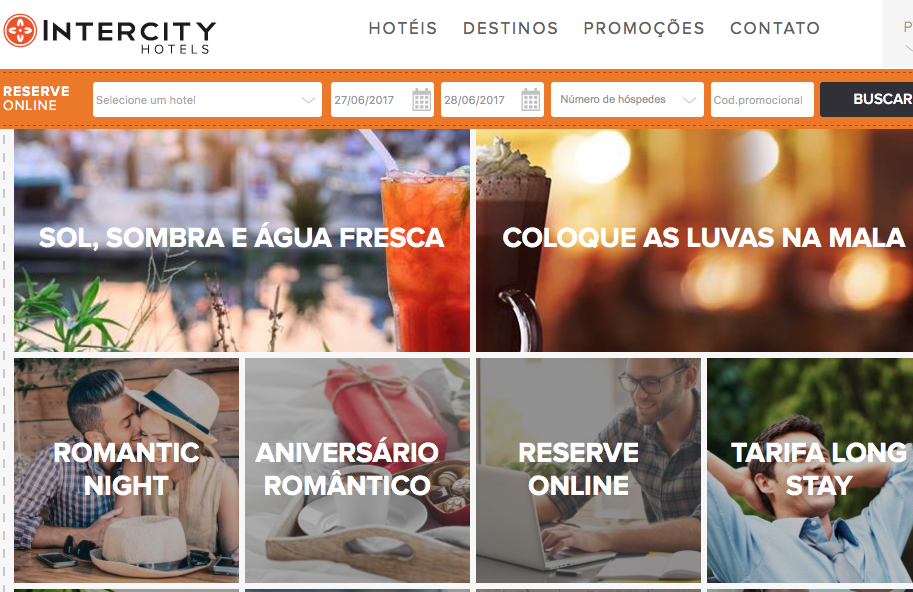Select the 27/06/2017 check-in date field
This screenshot has height=592, width=913.
382,100
